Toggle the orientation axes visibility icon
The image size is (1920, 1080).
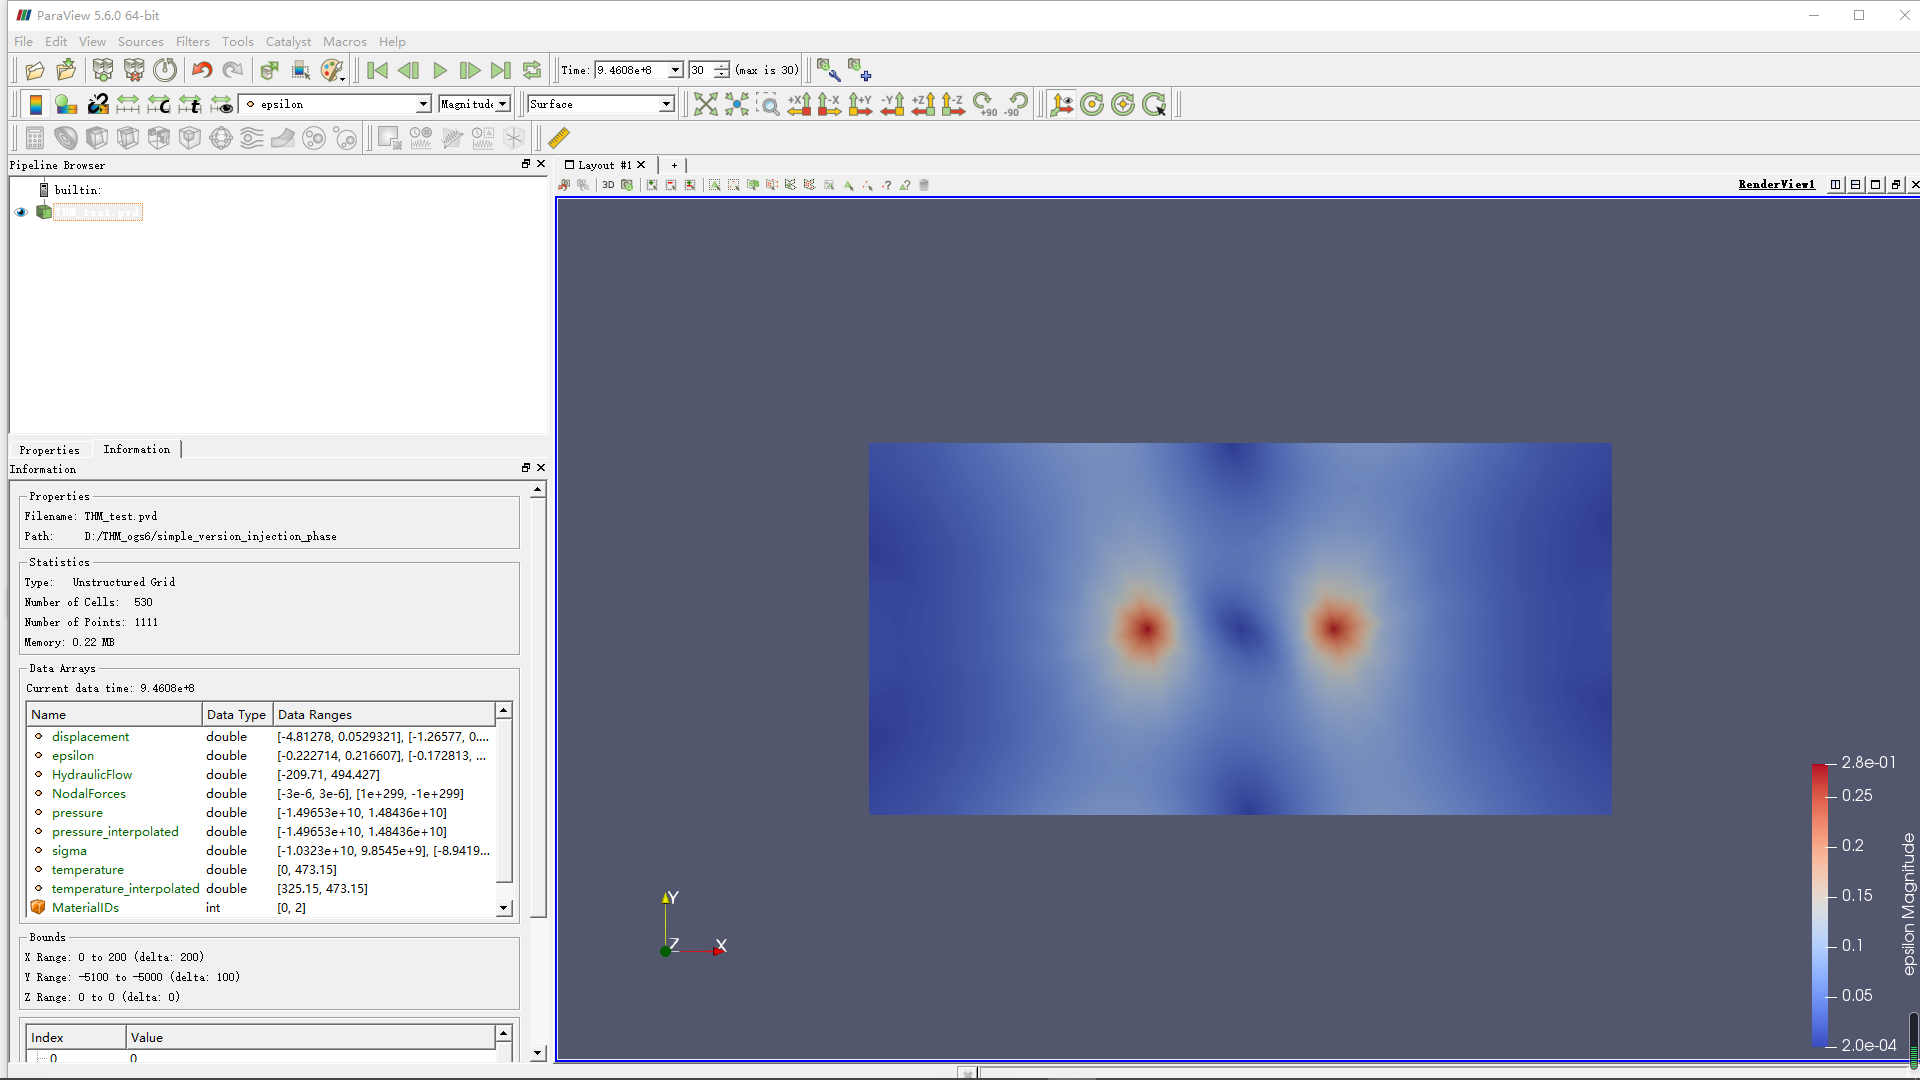point(1062,104)
